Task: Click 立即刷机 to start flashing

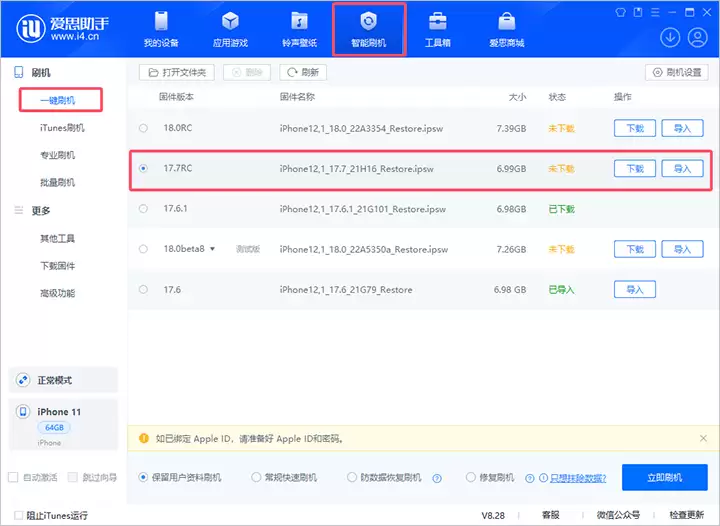Action: point(664,477)
